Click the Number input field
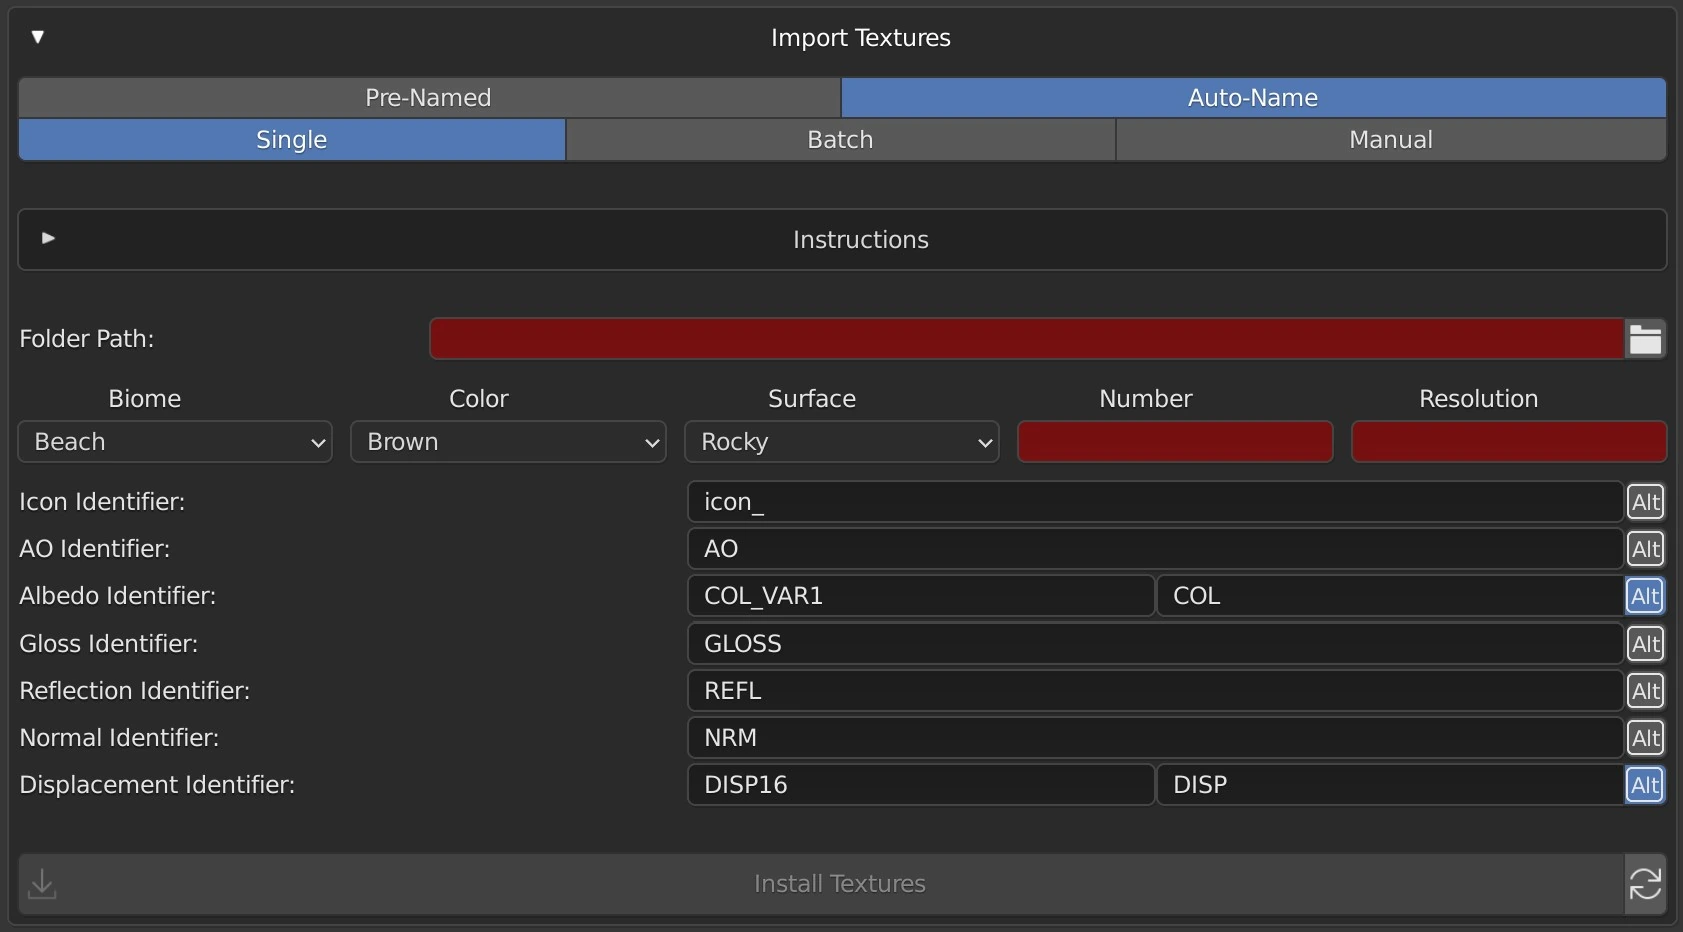Screen dimensions: 1683x932 tap(1174, 442)
